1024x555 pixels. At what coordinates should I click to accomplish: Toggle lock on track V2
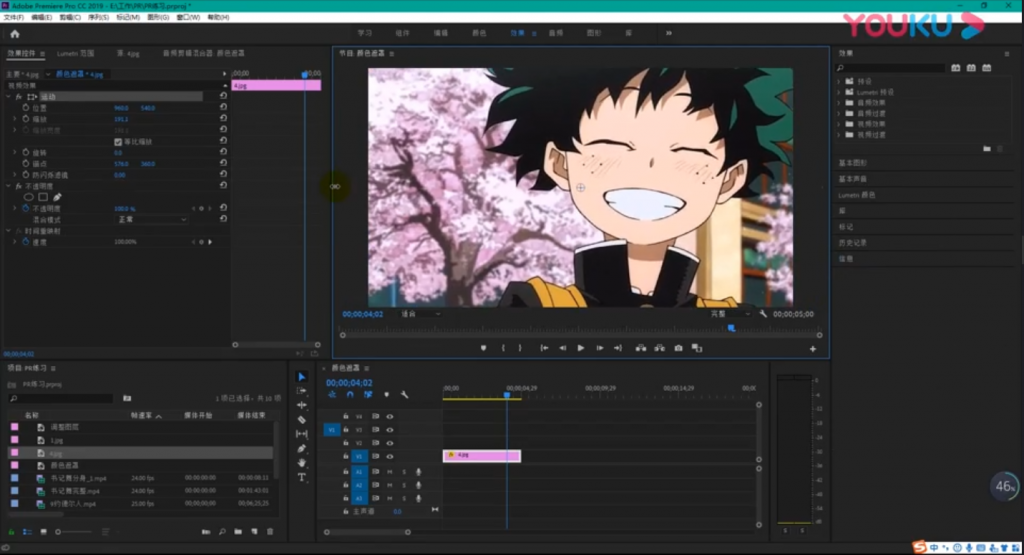coord(345,443)
